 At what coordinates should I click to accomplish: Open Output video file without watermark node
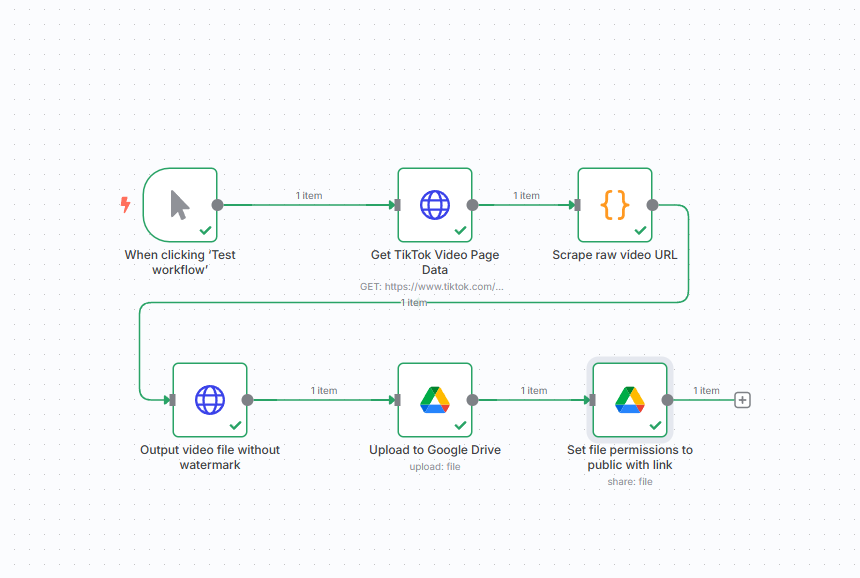[210, 400]
